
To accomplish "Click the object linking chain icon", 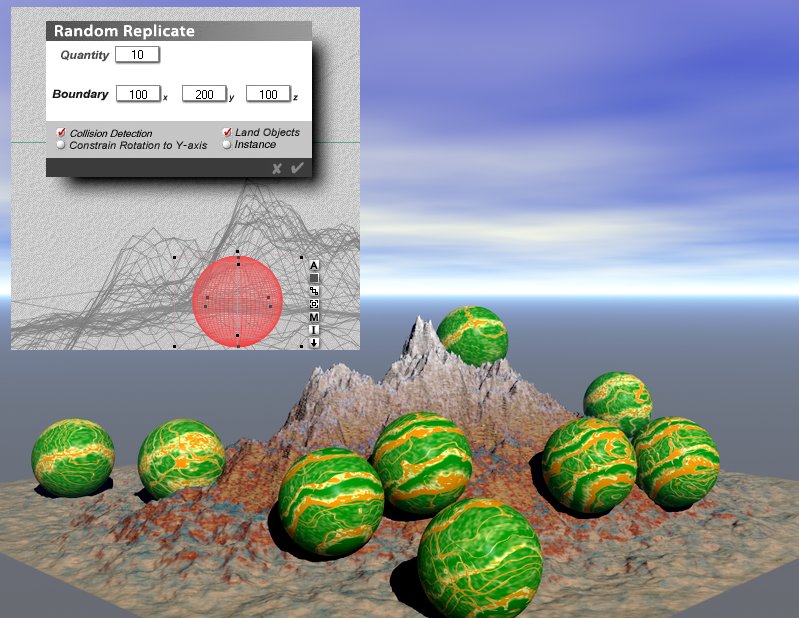I will (x=314, y=291).
